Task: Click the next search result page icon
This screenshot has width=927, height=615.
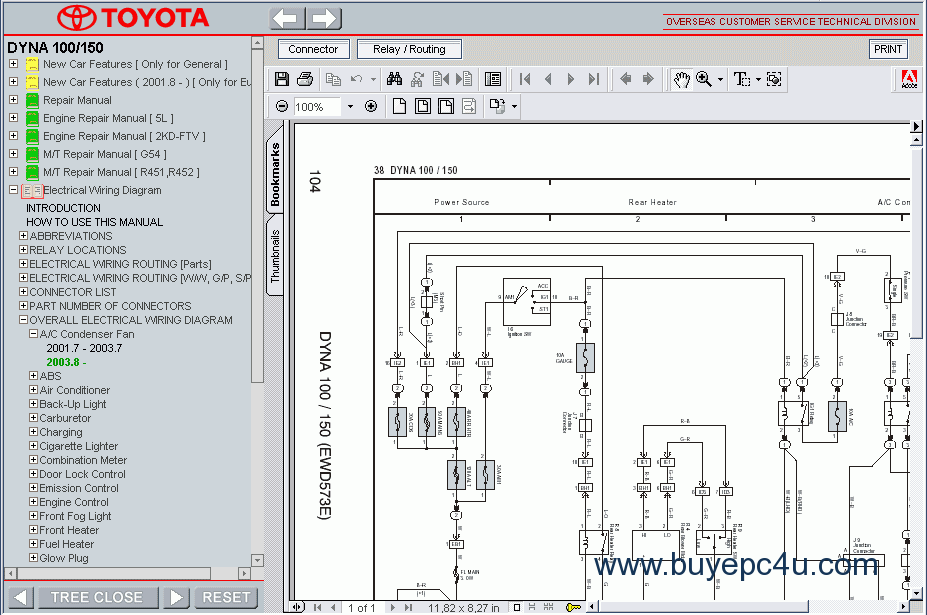Action: pos(464,79)
